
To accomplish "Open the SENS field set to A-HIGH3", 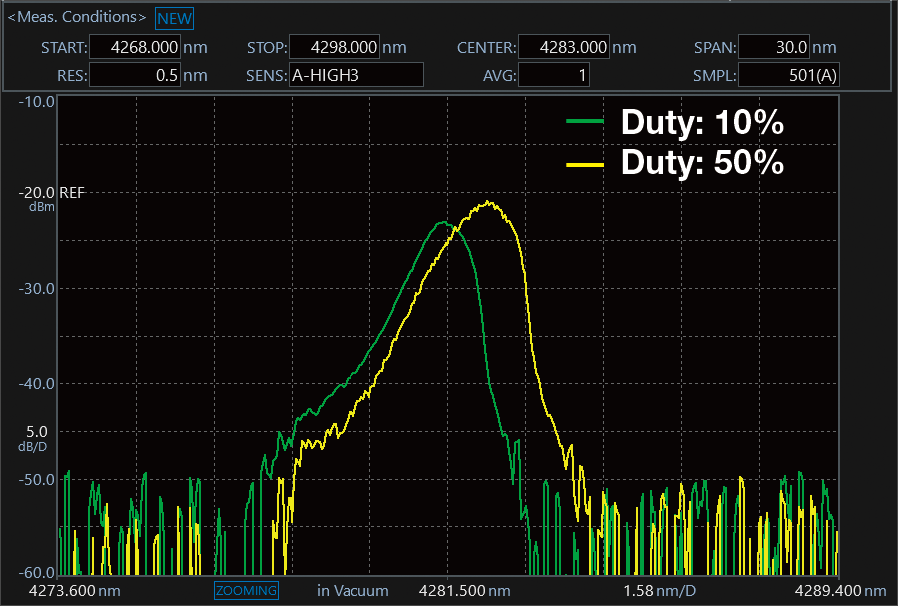I will tap(355, 75).
